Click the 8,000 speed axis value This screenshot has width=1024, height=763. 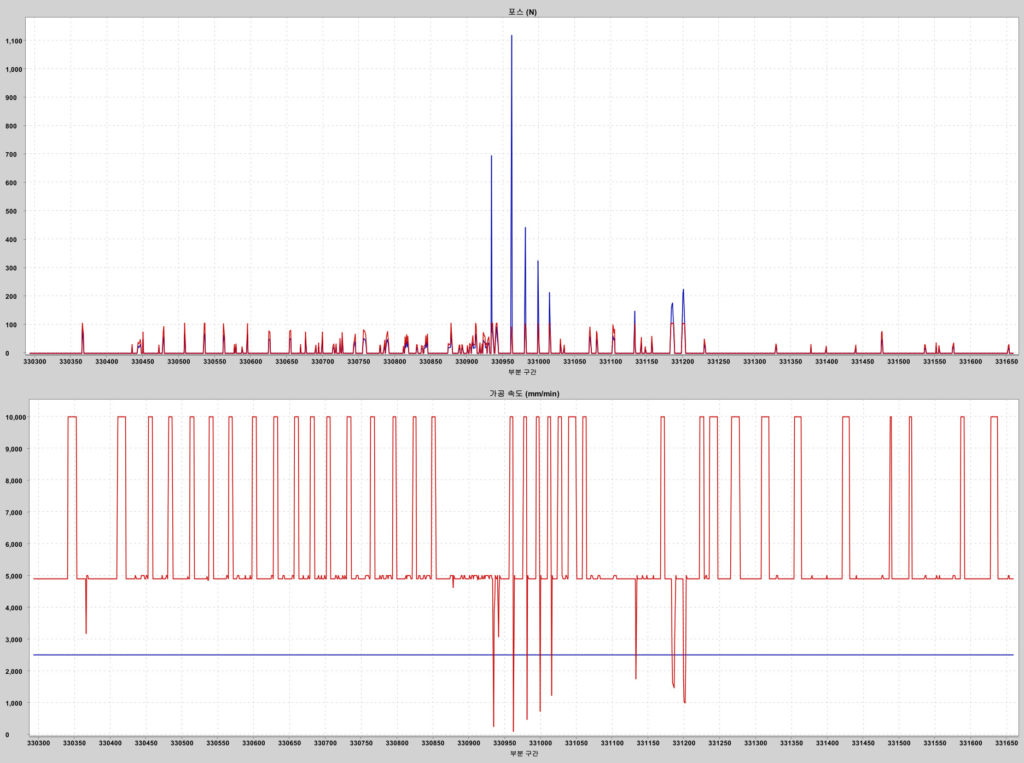[14, 481]
